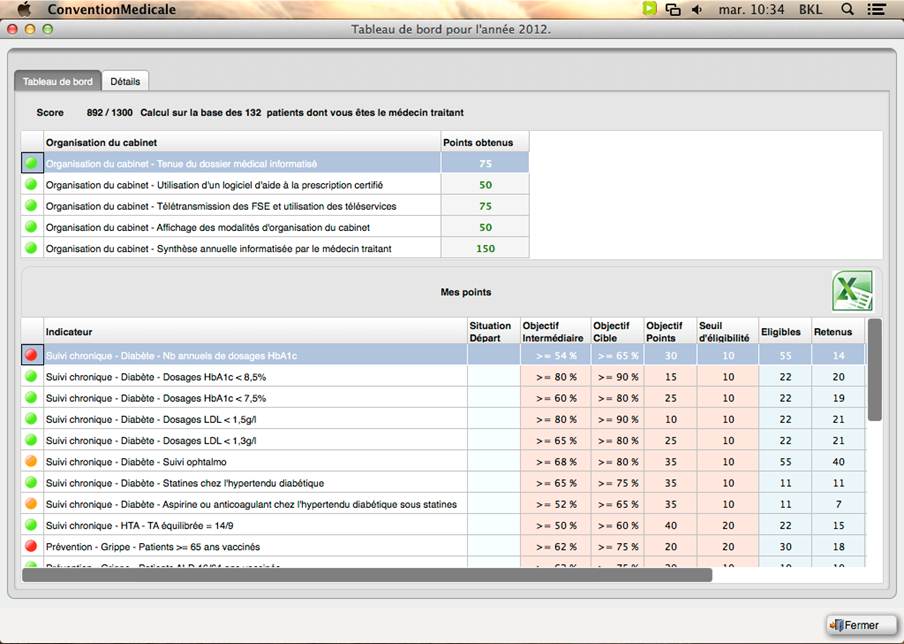Select row Aspirine ou anticoagulant chez l'hypertendu

pyautogui.click(x=443, y=504)
